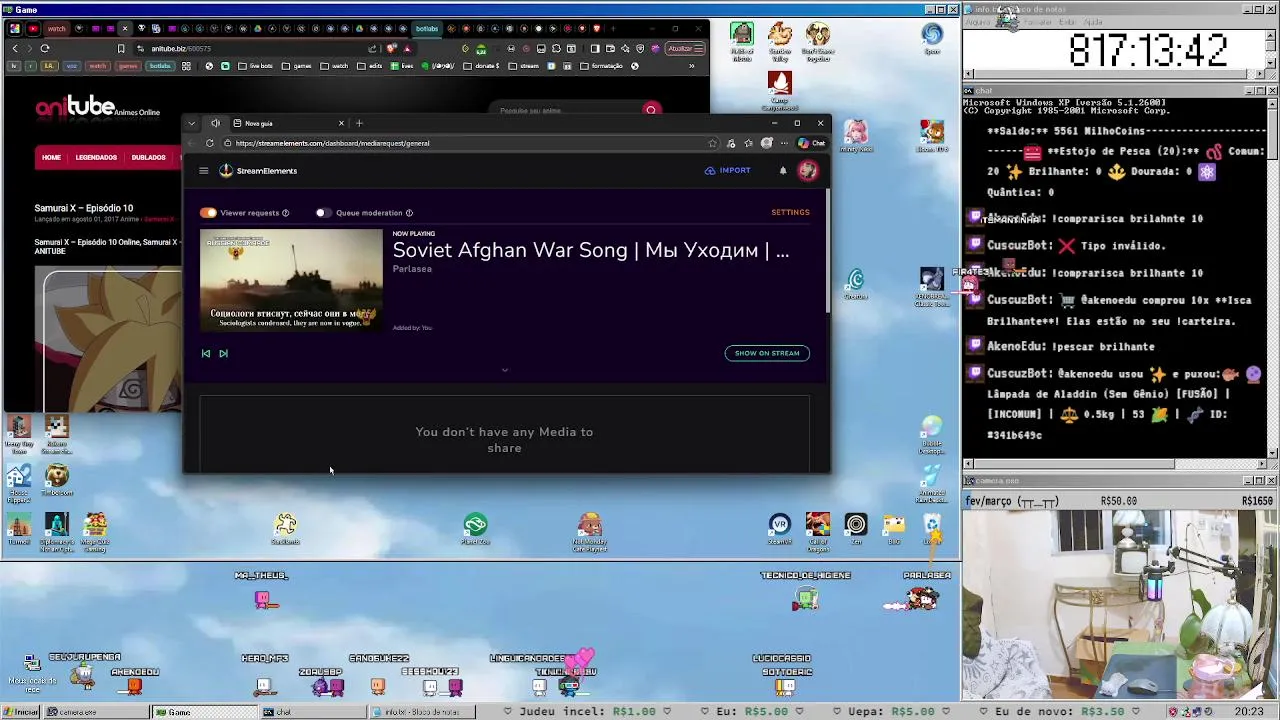Screen dimensions: 1280x720
Task: Expand the bookmarks overflow chevron
Action: (x=691, y=66)
